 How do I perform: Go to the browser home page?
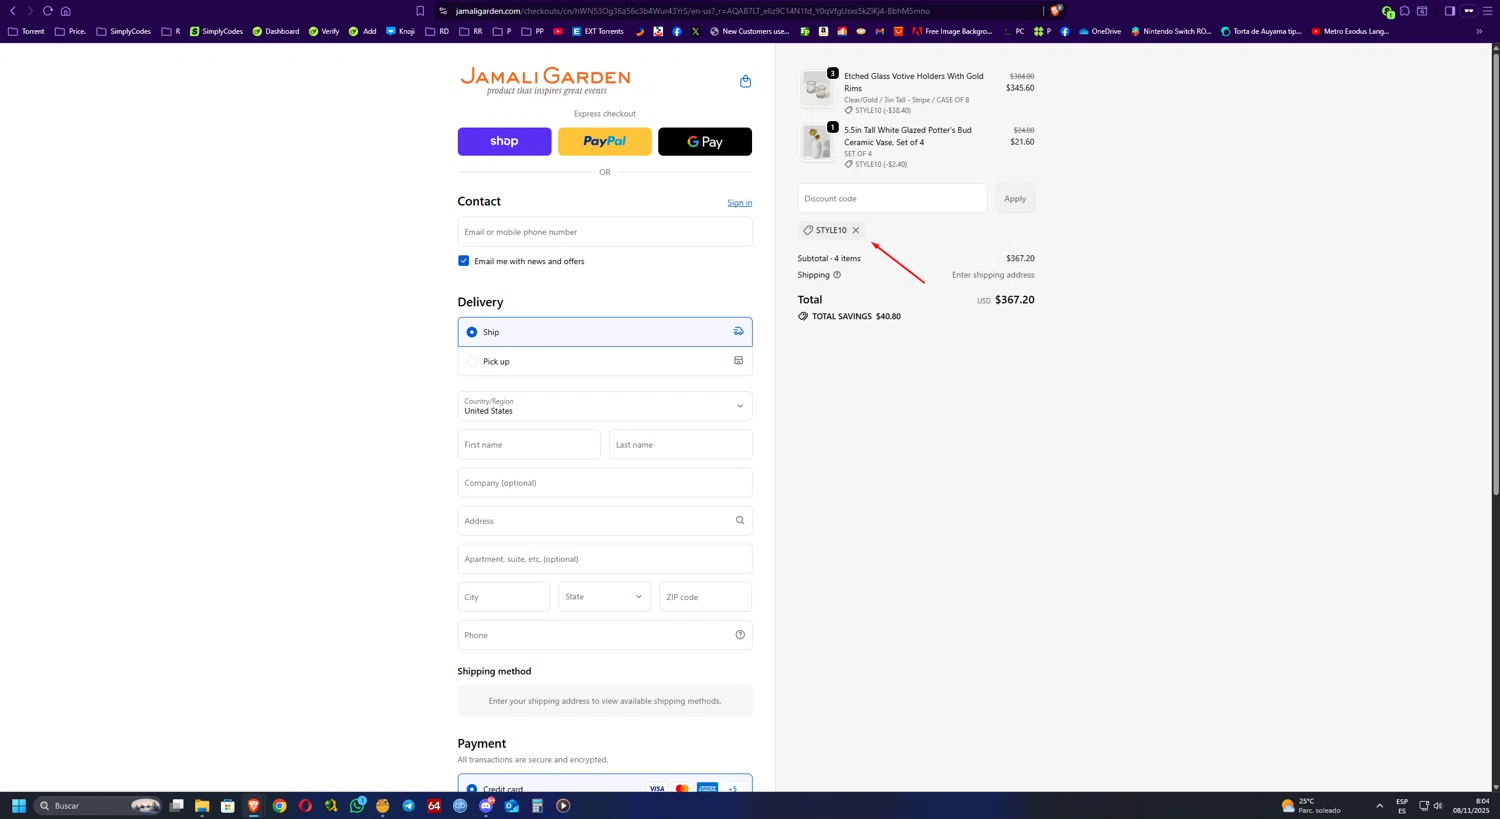pyautogui.click(x=65, y=11)
